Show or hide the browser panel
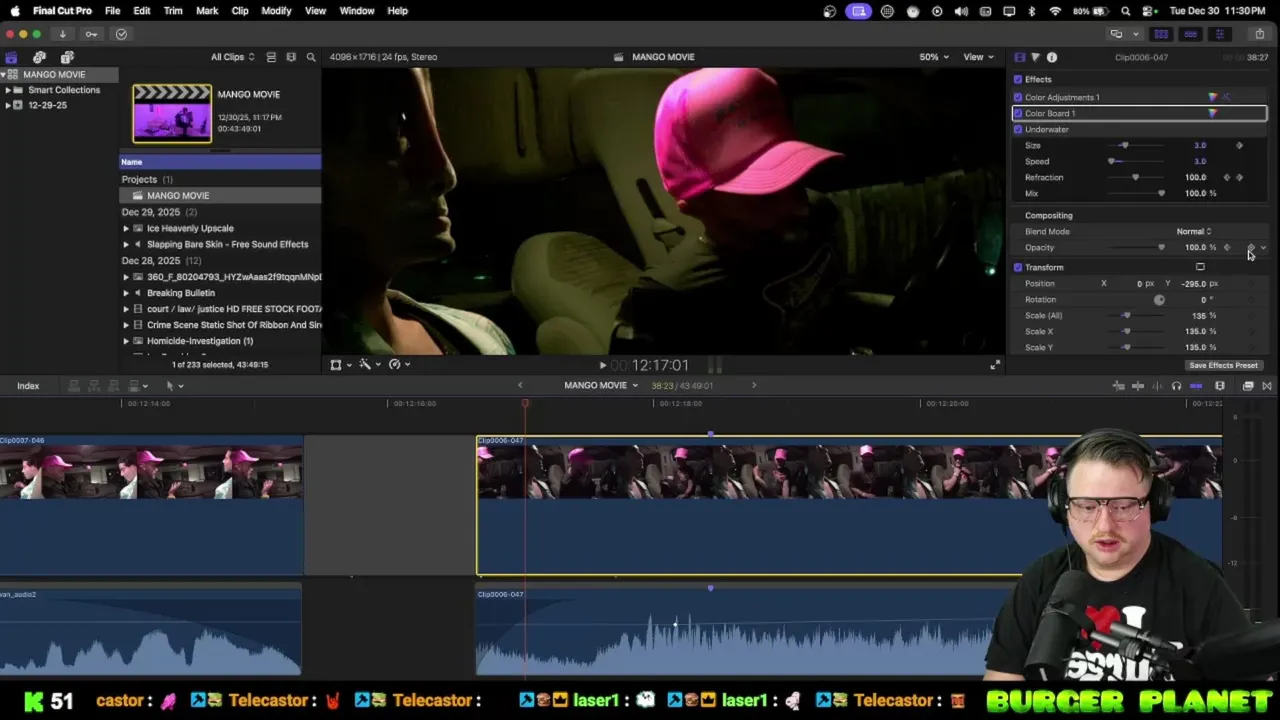Screen dimensions: 1280x720 1161,34
